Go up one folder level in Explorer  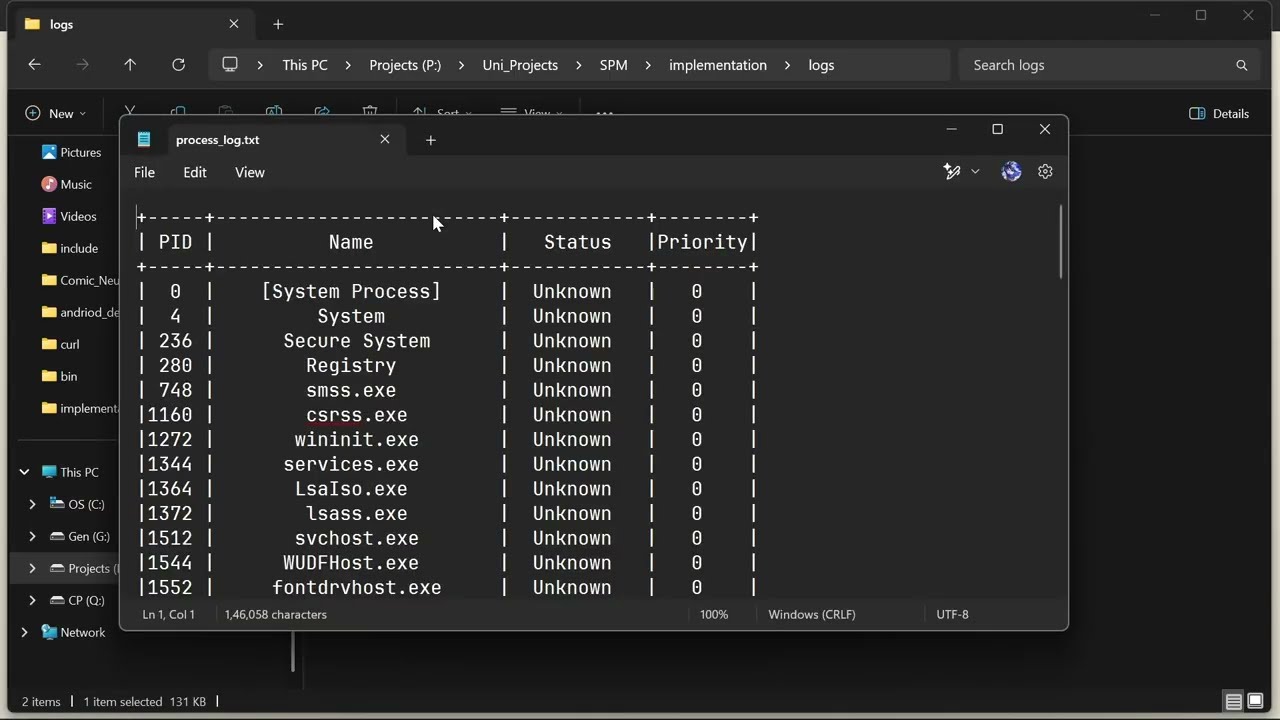point(130,65)
